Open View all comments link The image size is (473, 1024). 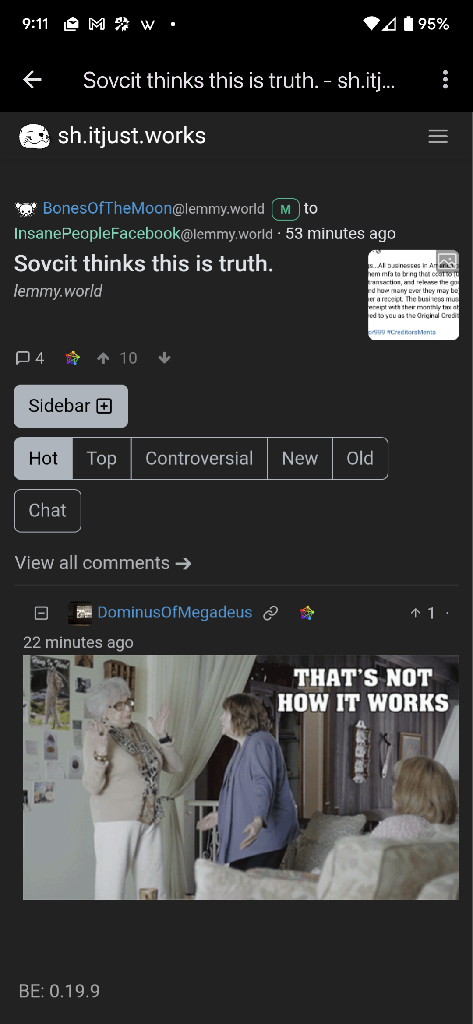pos(103,563)
